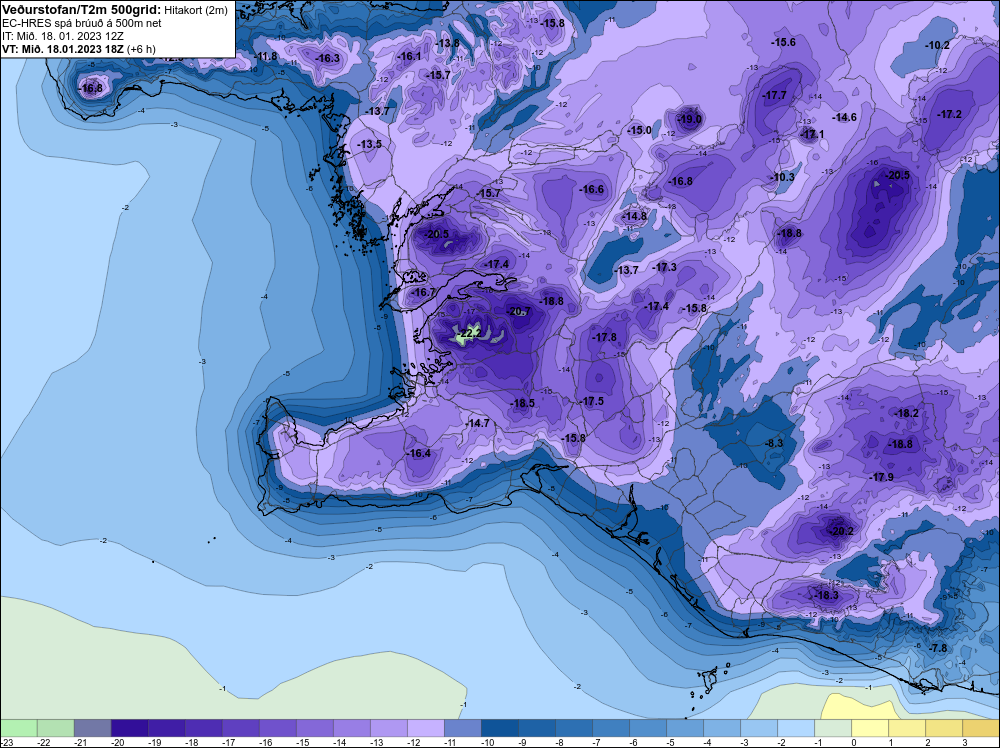This screenshot has width=1000, height=748.
Task: Click the -20.7 temperature label
Action: (x=518, y=311)
